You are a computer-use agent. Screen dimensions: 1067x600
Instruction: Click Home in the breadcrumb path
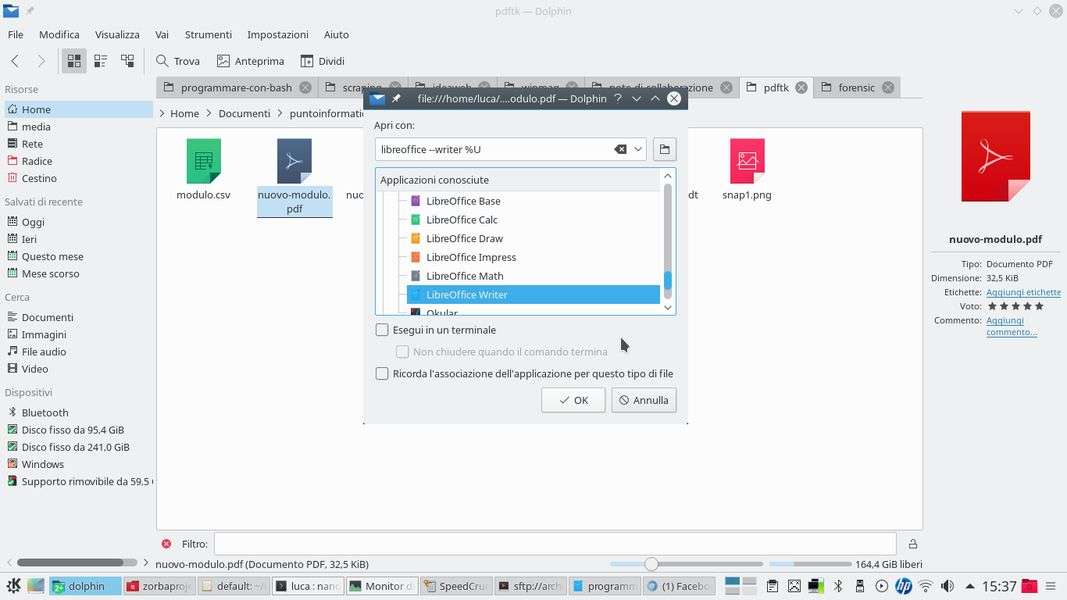[184, 114]
